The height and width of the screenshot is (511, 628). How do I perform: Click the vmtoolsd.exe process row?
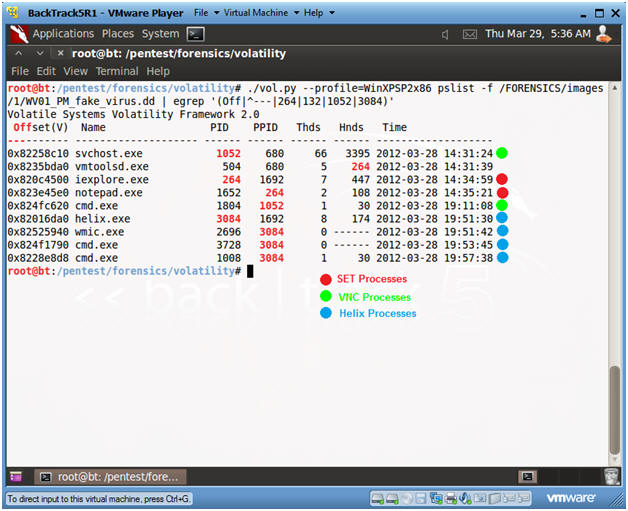point(250,166)
